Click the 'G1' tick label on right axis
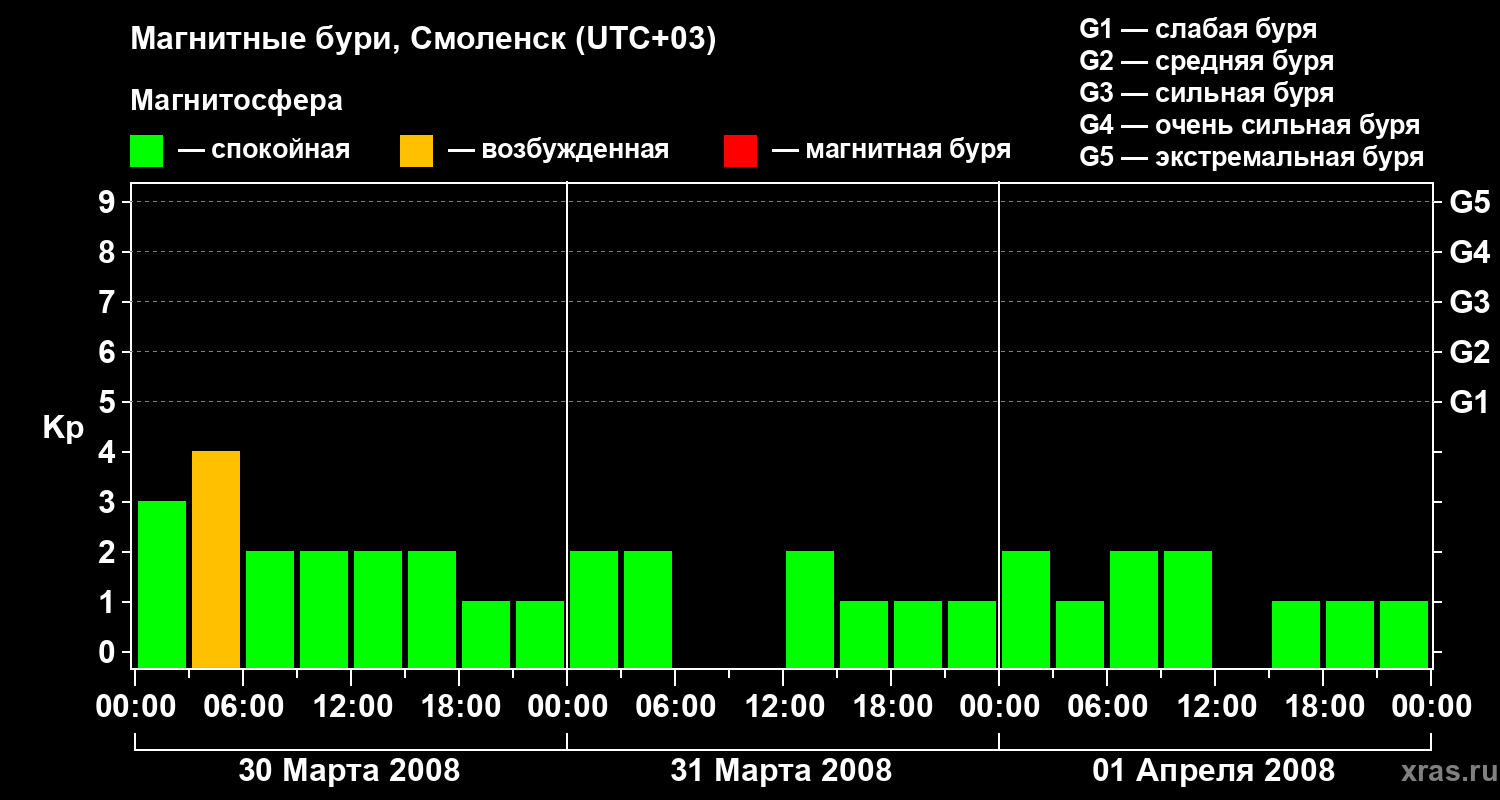Viewport: 1500px width, 800px height. [1469, 402]
